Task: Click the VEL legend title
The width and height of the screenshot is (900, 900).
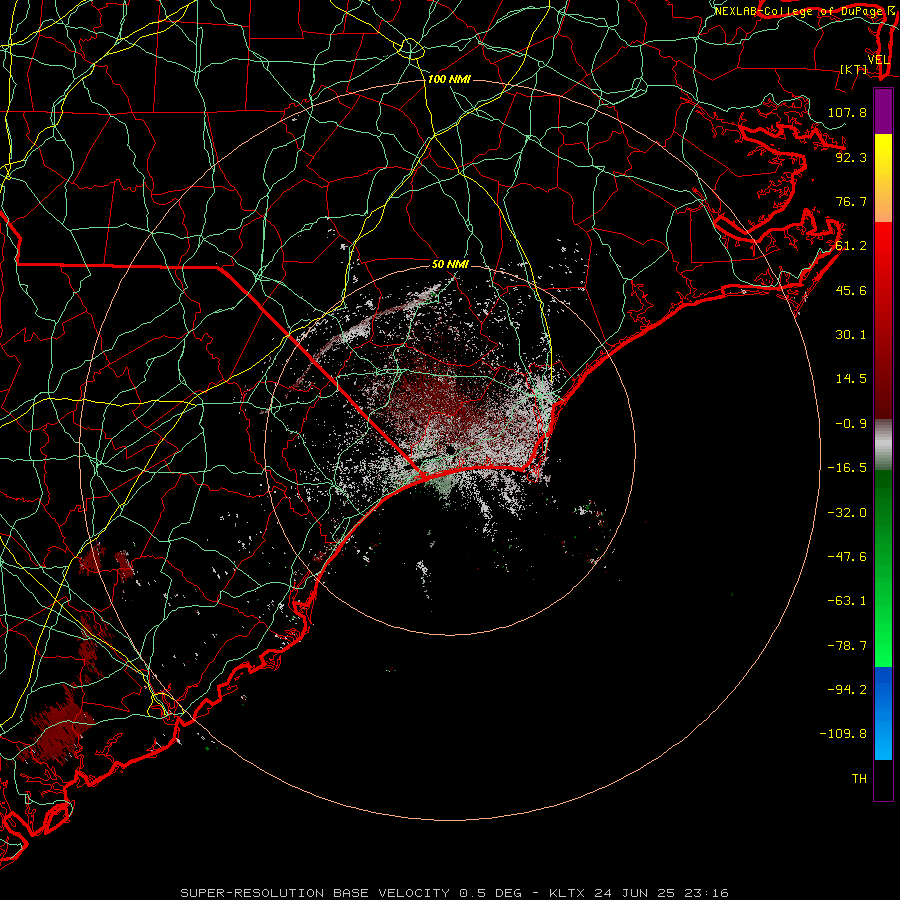Action: click(x=878, y=60)
